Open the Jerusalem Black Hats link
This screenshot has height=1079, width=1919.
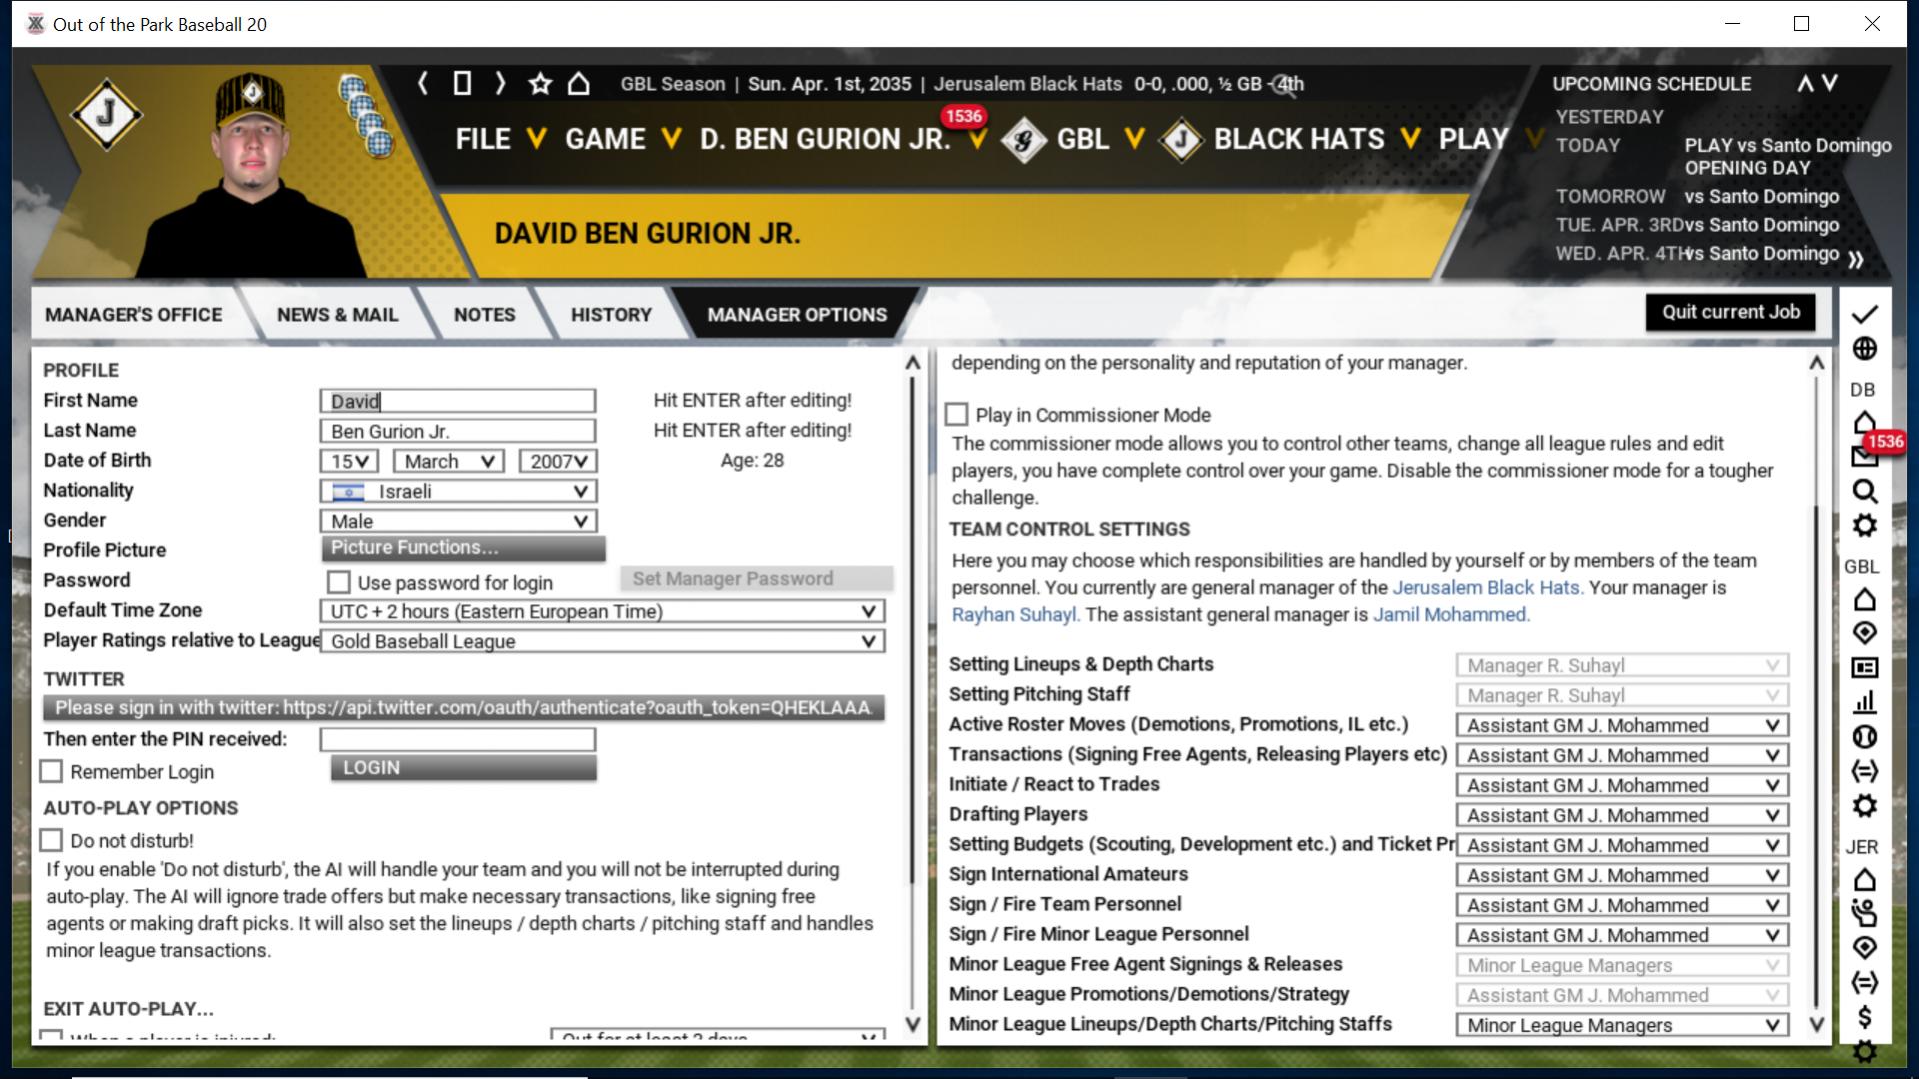(1485, 588)
